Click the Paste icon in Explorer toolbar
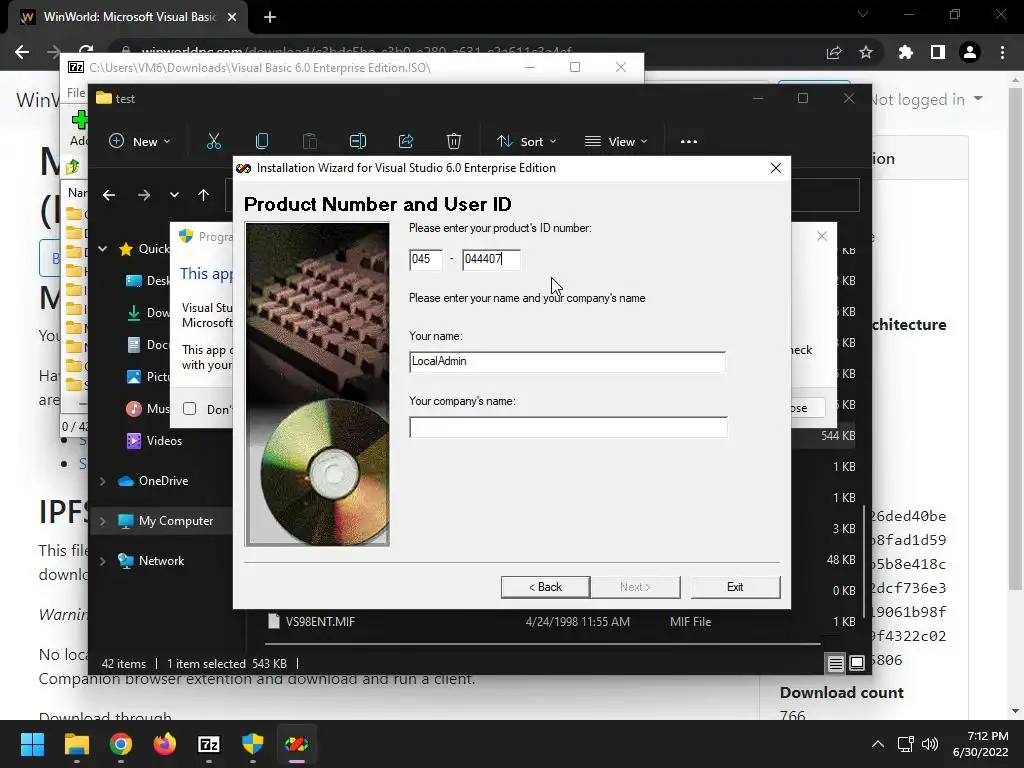This screenshot has width=1024, height=768. point(310,142)
